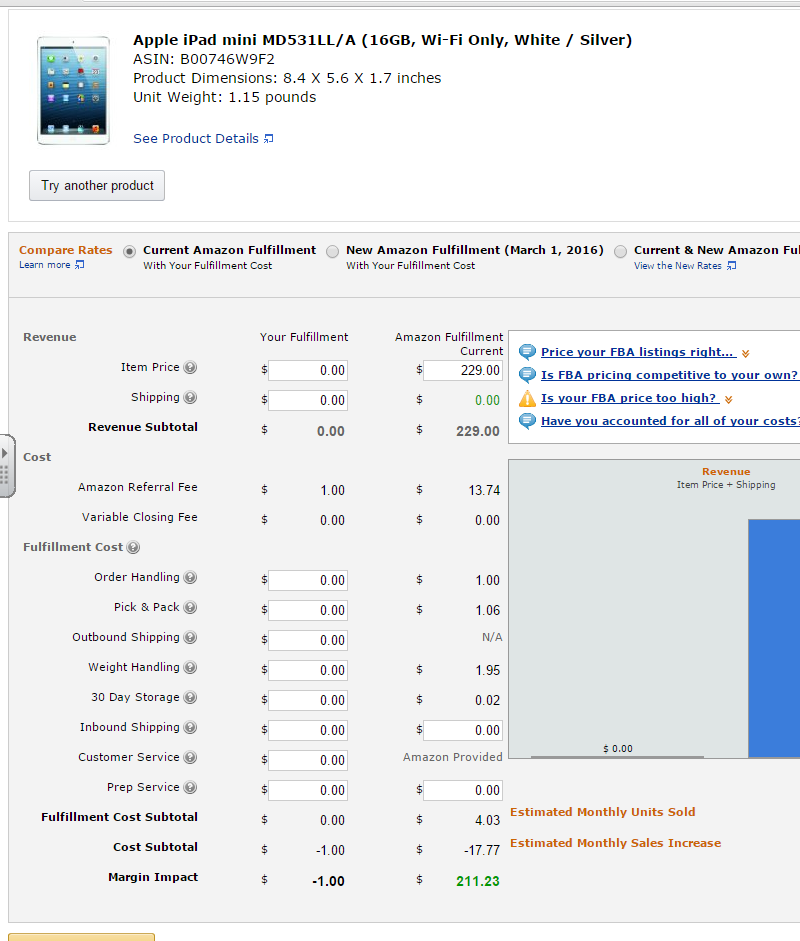Image resolution: width=800 pixels, height=941 pixels.
Task: Click help icon next to Item Price
Action: [x=190, y=367]
